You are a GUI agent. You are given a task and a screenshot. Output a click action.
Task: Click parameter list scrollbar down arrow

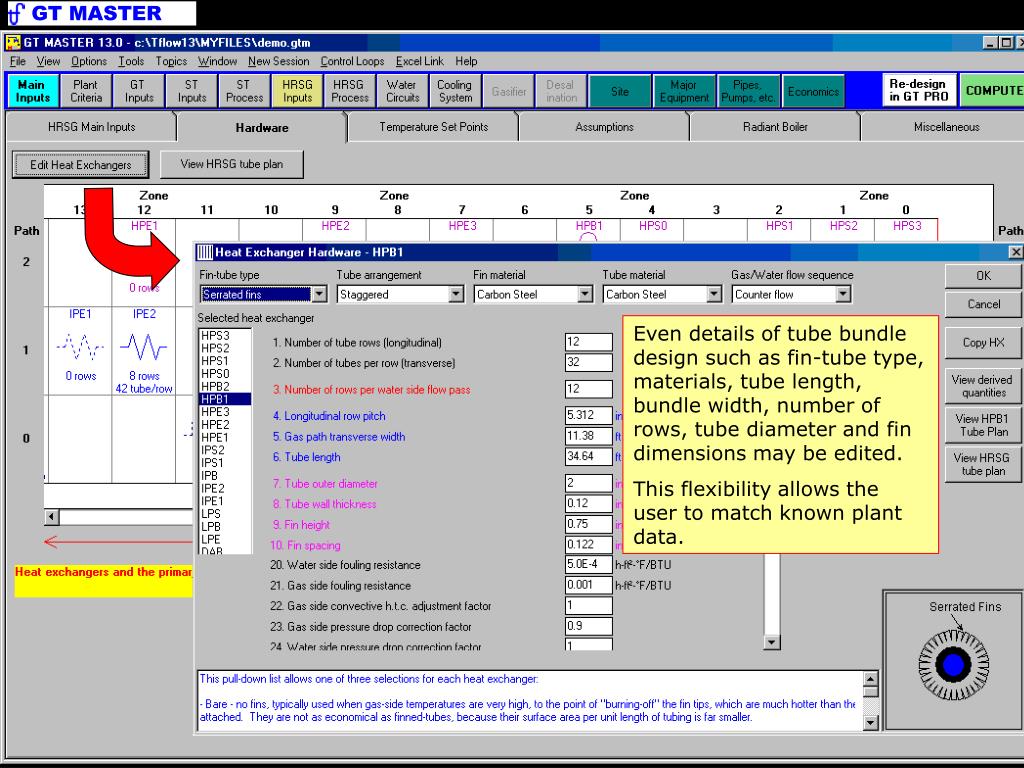coord(771,643)
